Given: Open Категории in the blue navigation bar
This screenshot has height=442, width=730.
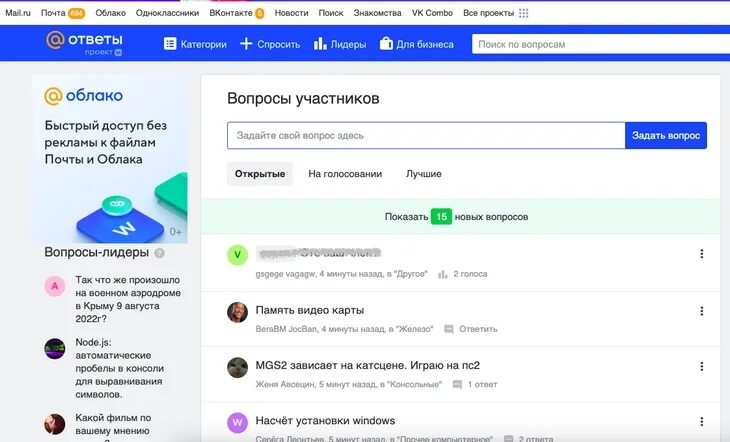Looking at the screenshot, I should 203,44.
